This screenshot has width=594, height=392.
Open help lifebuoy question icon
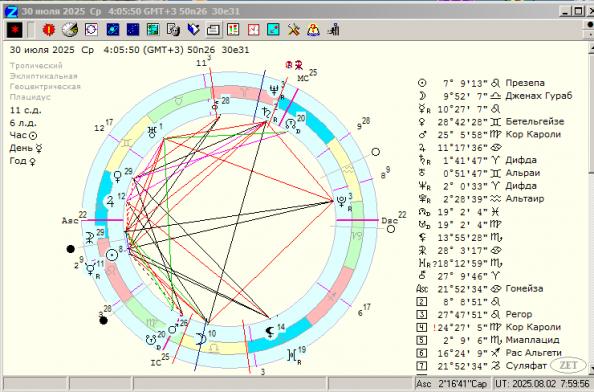pos(313,30)
